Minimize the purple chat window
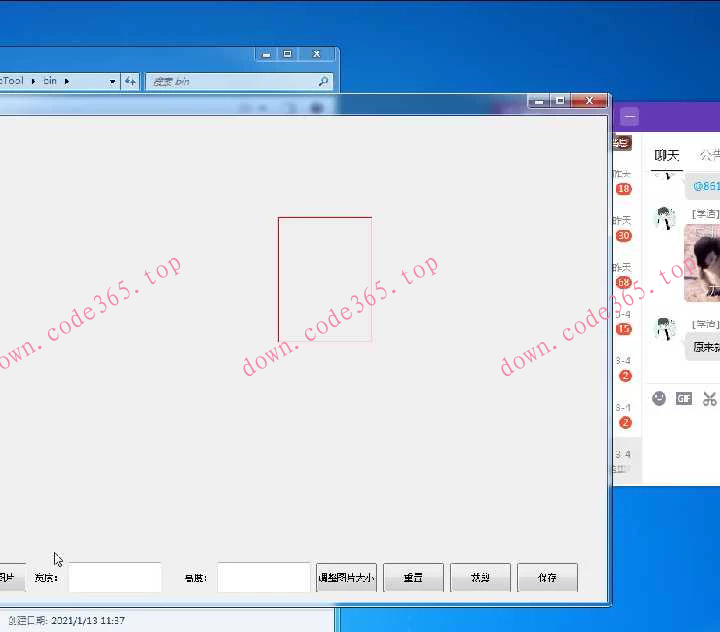The height and width of the screenshot is (632, 720). tap(630, 117)
